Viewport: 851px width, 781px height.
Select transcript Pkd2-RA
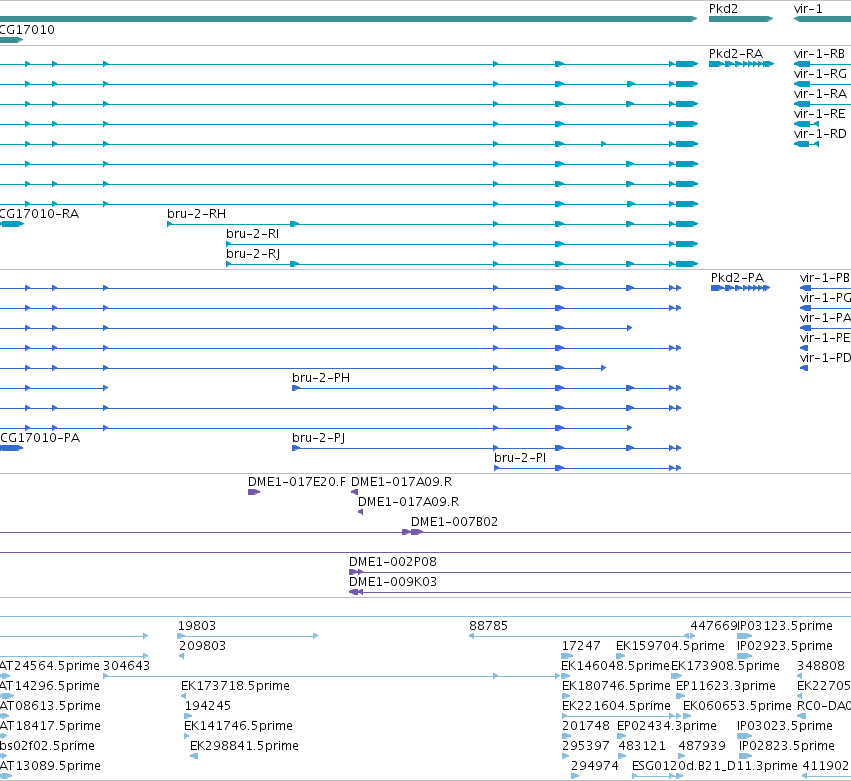[x=736, y=54]
